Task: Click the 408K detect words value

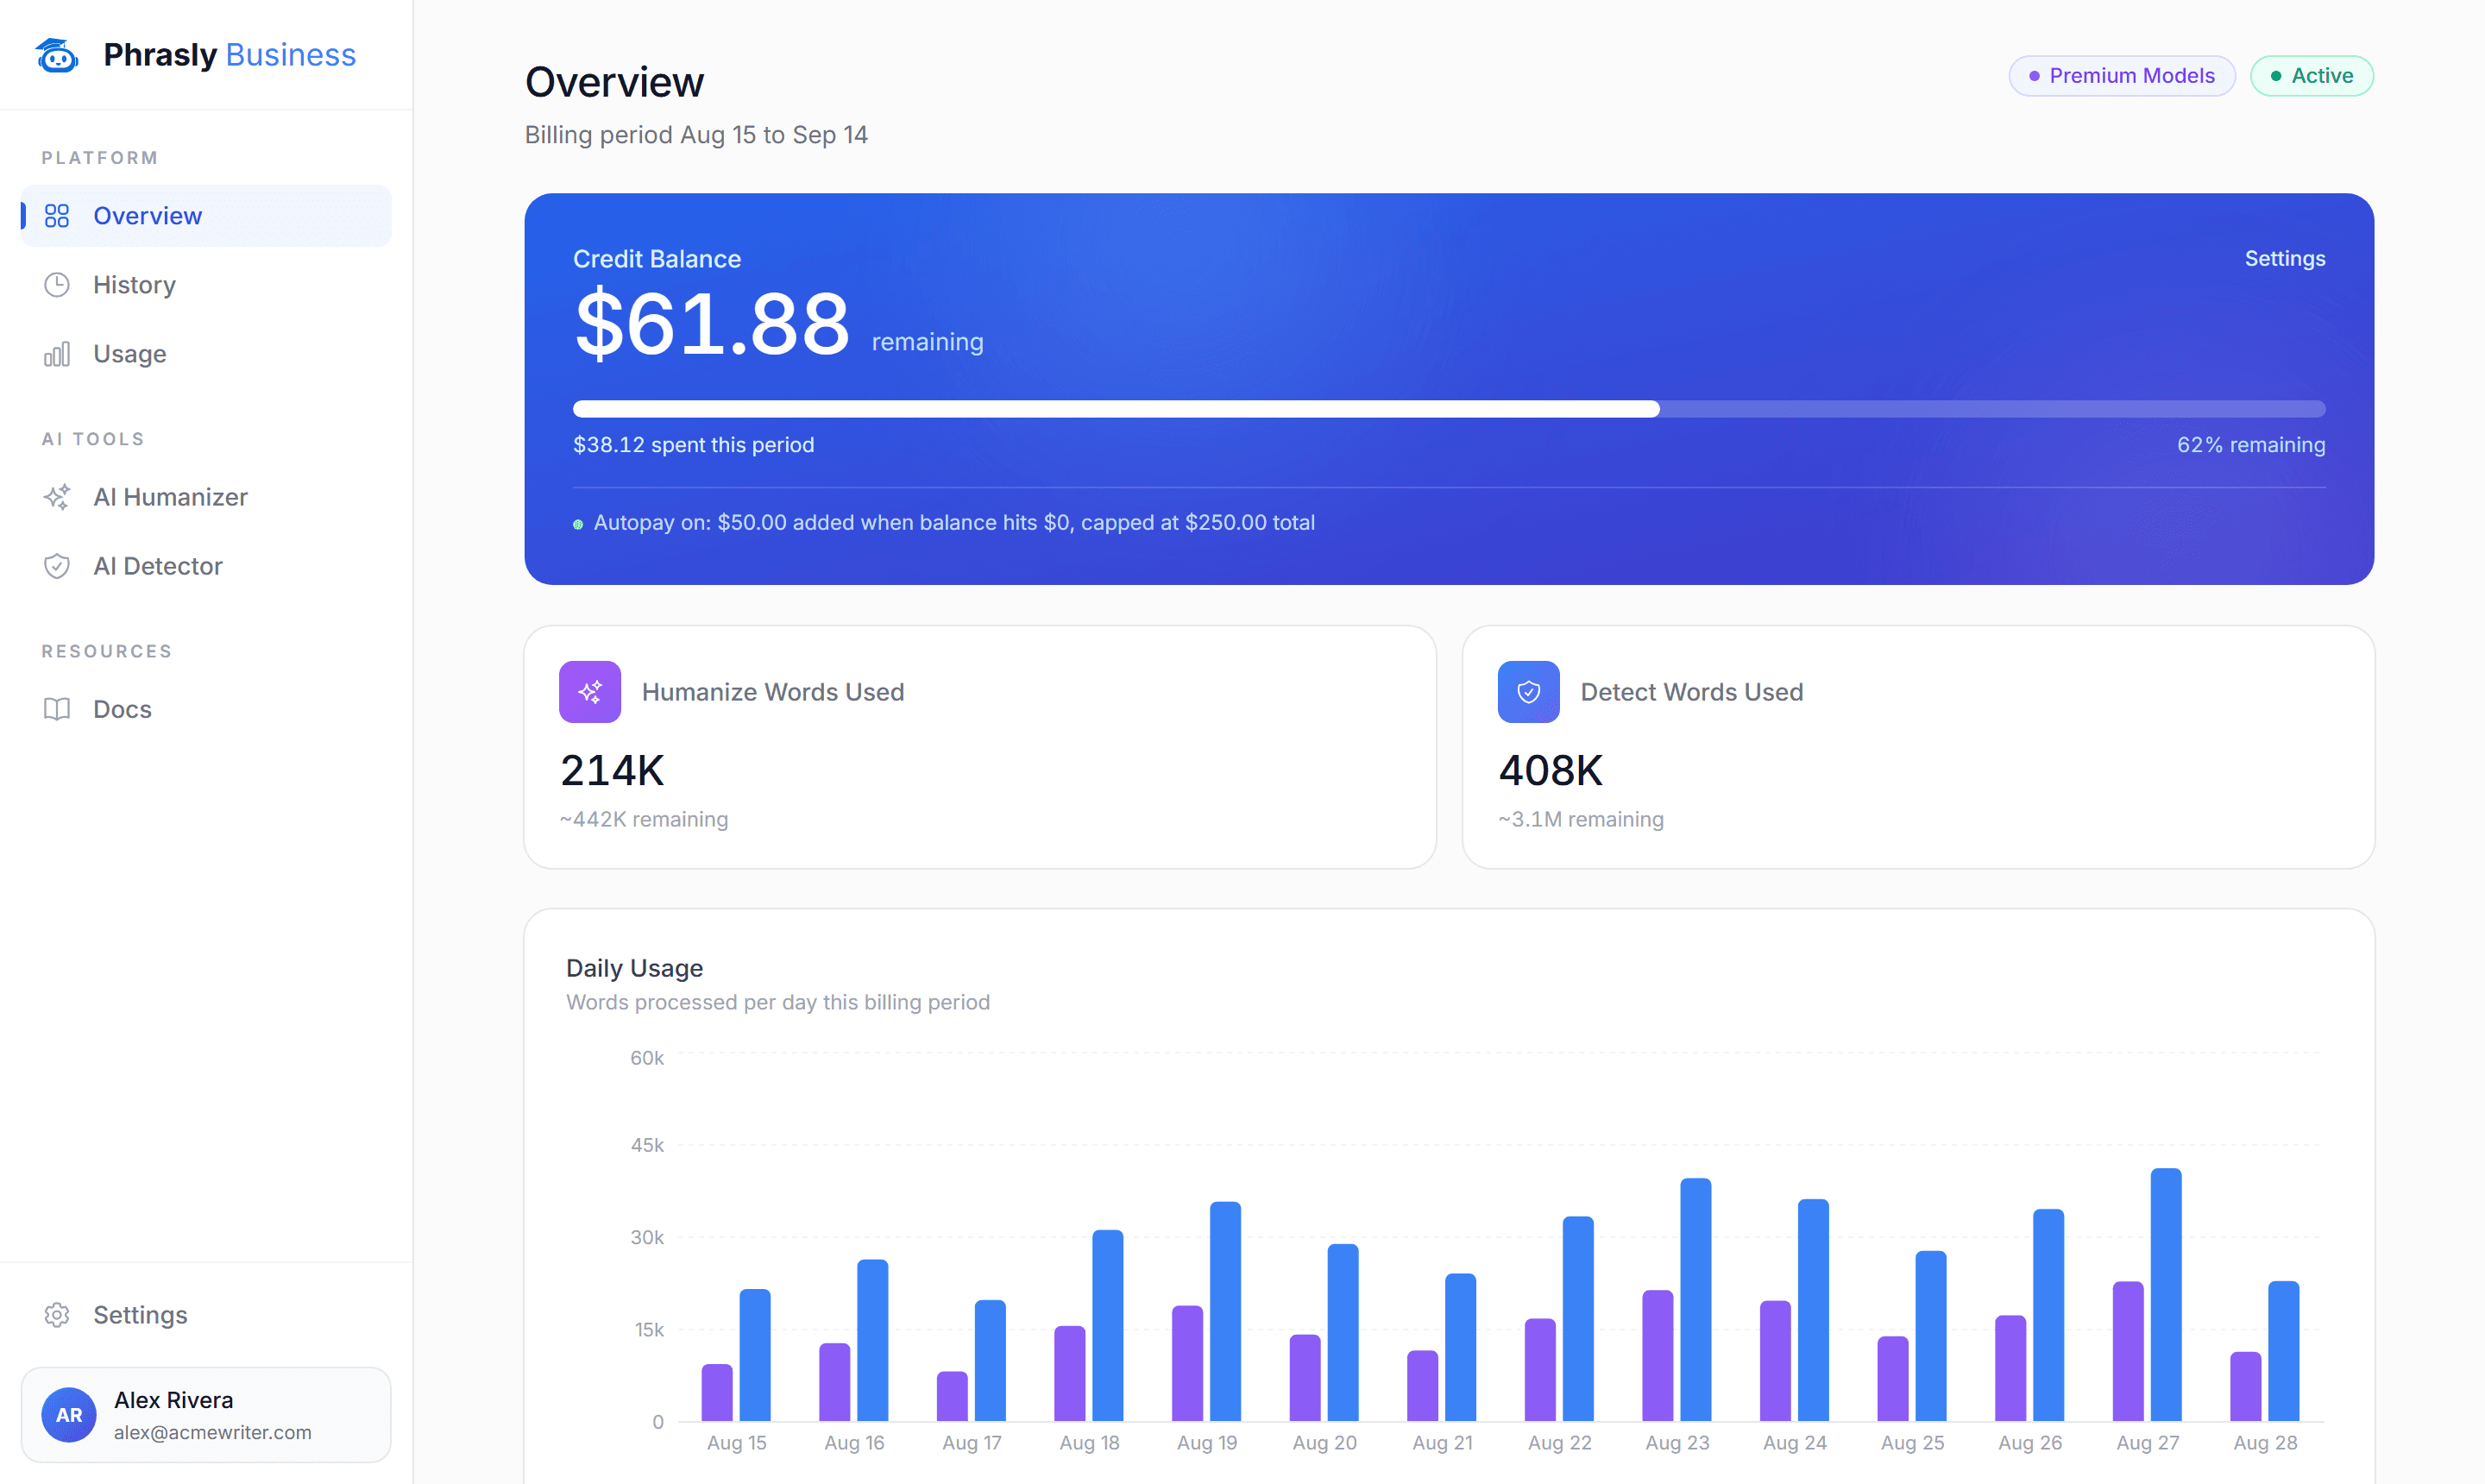Action: click(x=1550, y=771)
